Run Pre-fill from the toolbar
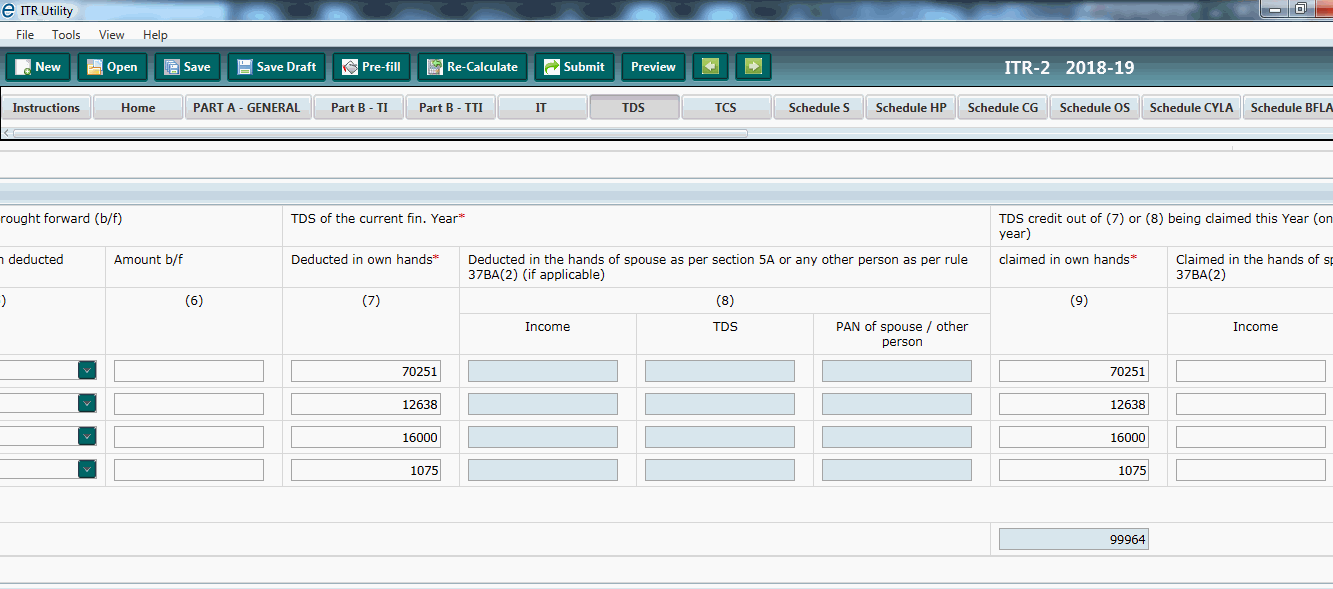 (x=371, y=67)
